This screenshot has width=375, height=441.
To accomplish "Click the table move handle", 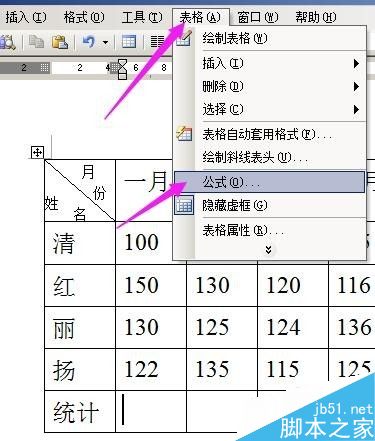I will point(37,153).
